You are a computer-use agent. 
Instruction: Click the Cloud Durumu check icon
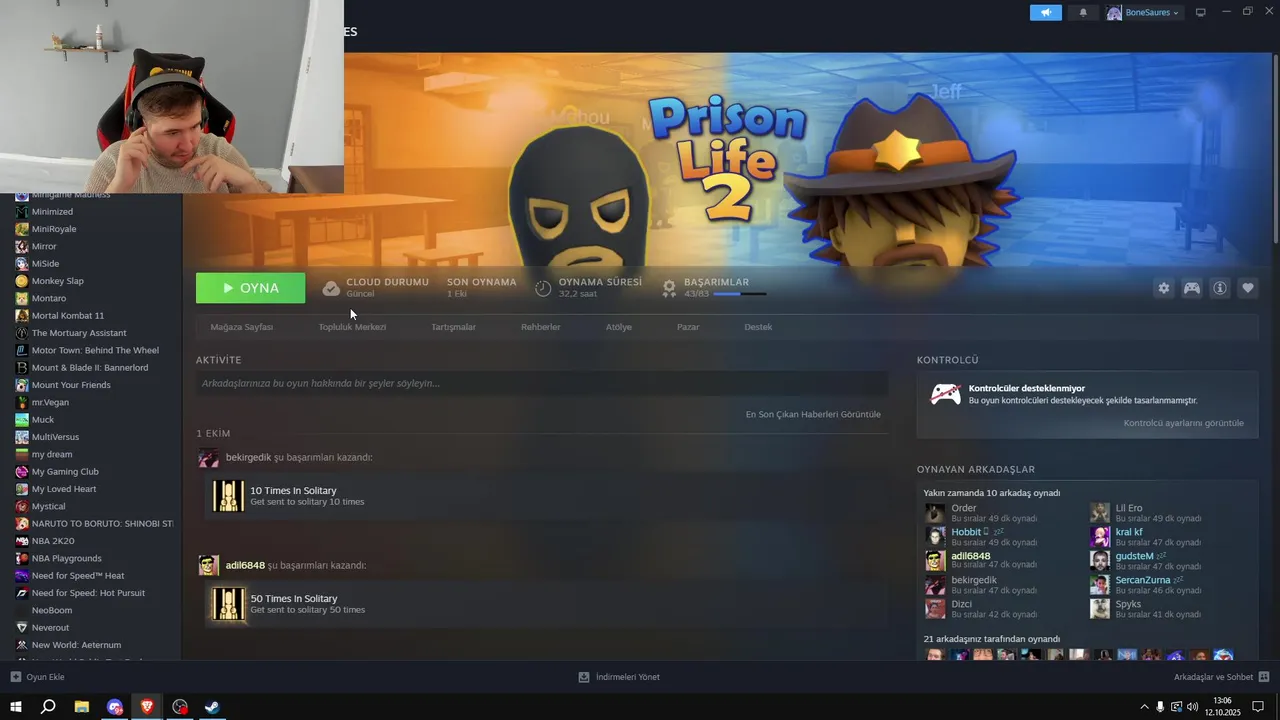pyautogui.click(x=331, y=288)
